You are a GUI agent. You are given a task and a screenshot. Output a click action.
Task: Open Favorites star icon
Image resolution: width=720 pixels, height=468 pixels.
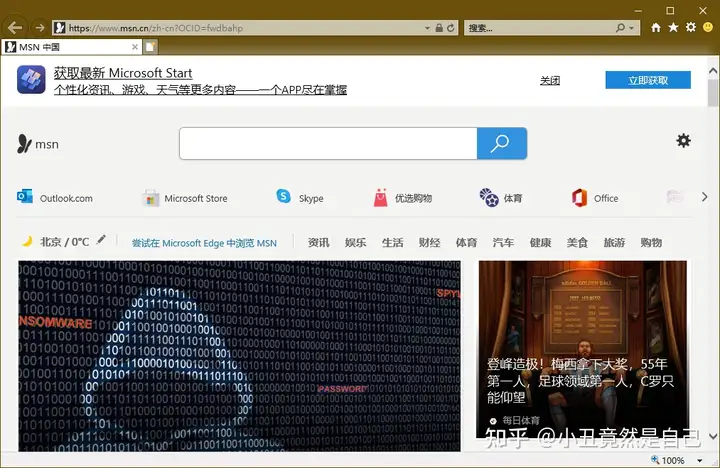tap(673, 28)
